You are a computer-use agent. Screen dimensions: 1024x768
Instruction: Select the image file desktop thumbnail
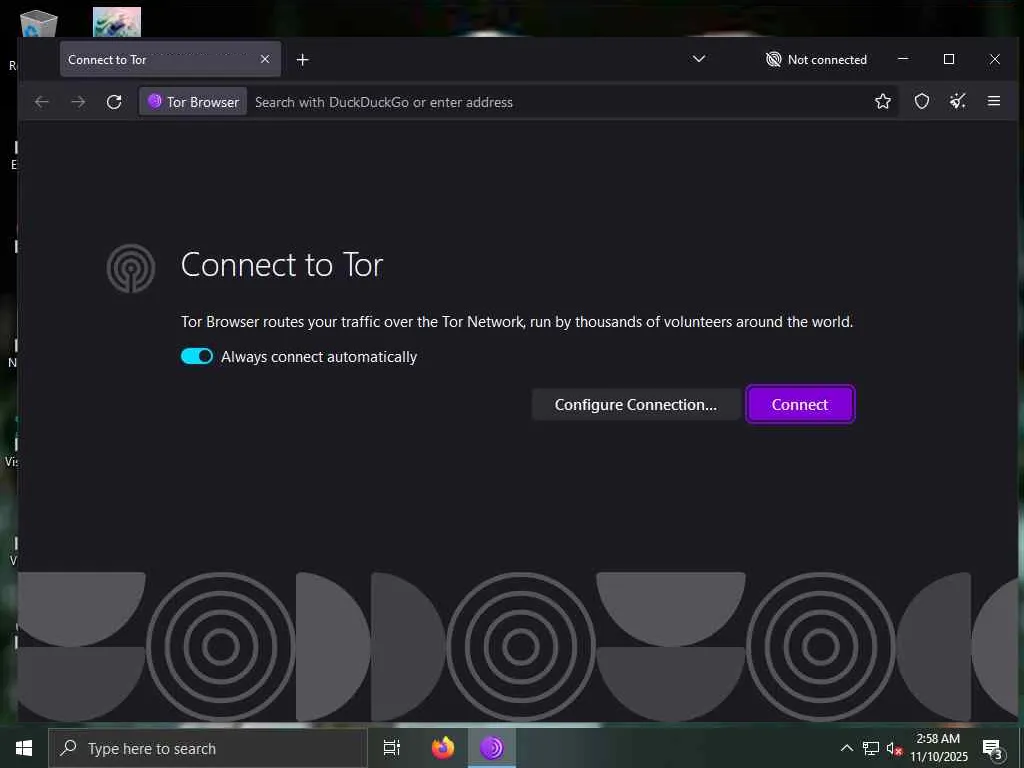pyautogui.click(x=117, y=22)
